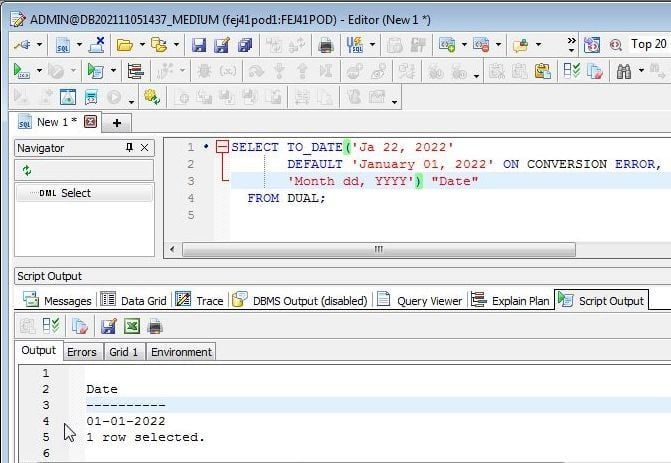Click the Execute as script icon
671x463 pixels.
point(95,71)
